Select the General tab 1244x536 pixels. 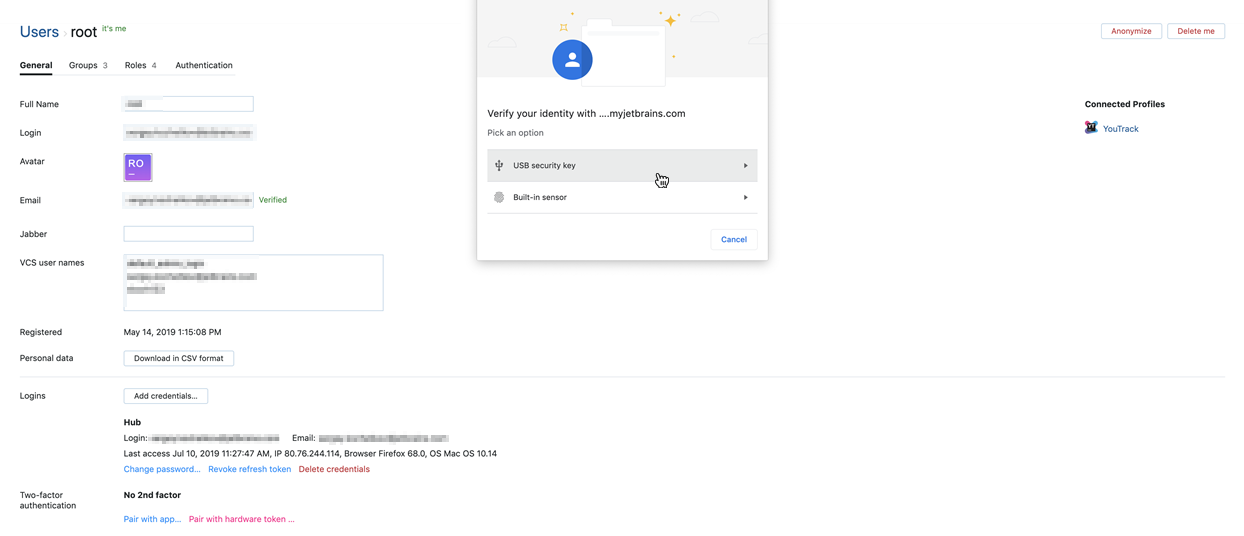[x=36, y=66]
